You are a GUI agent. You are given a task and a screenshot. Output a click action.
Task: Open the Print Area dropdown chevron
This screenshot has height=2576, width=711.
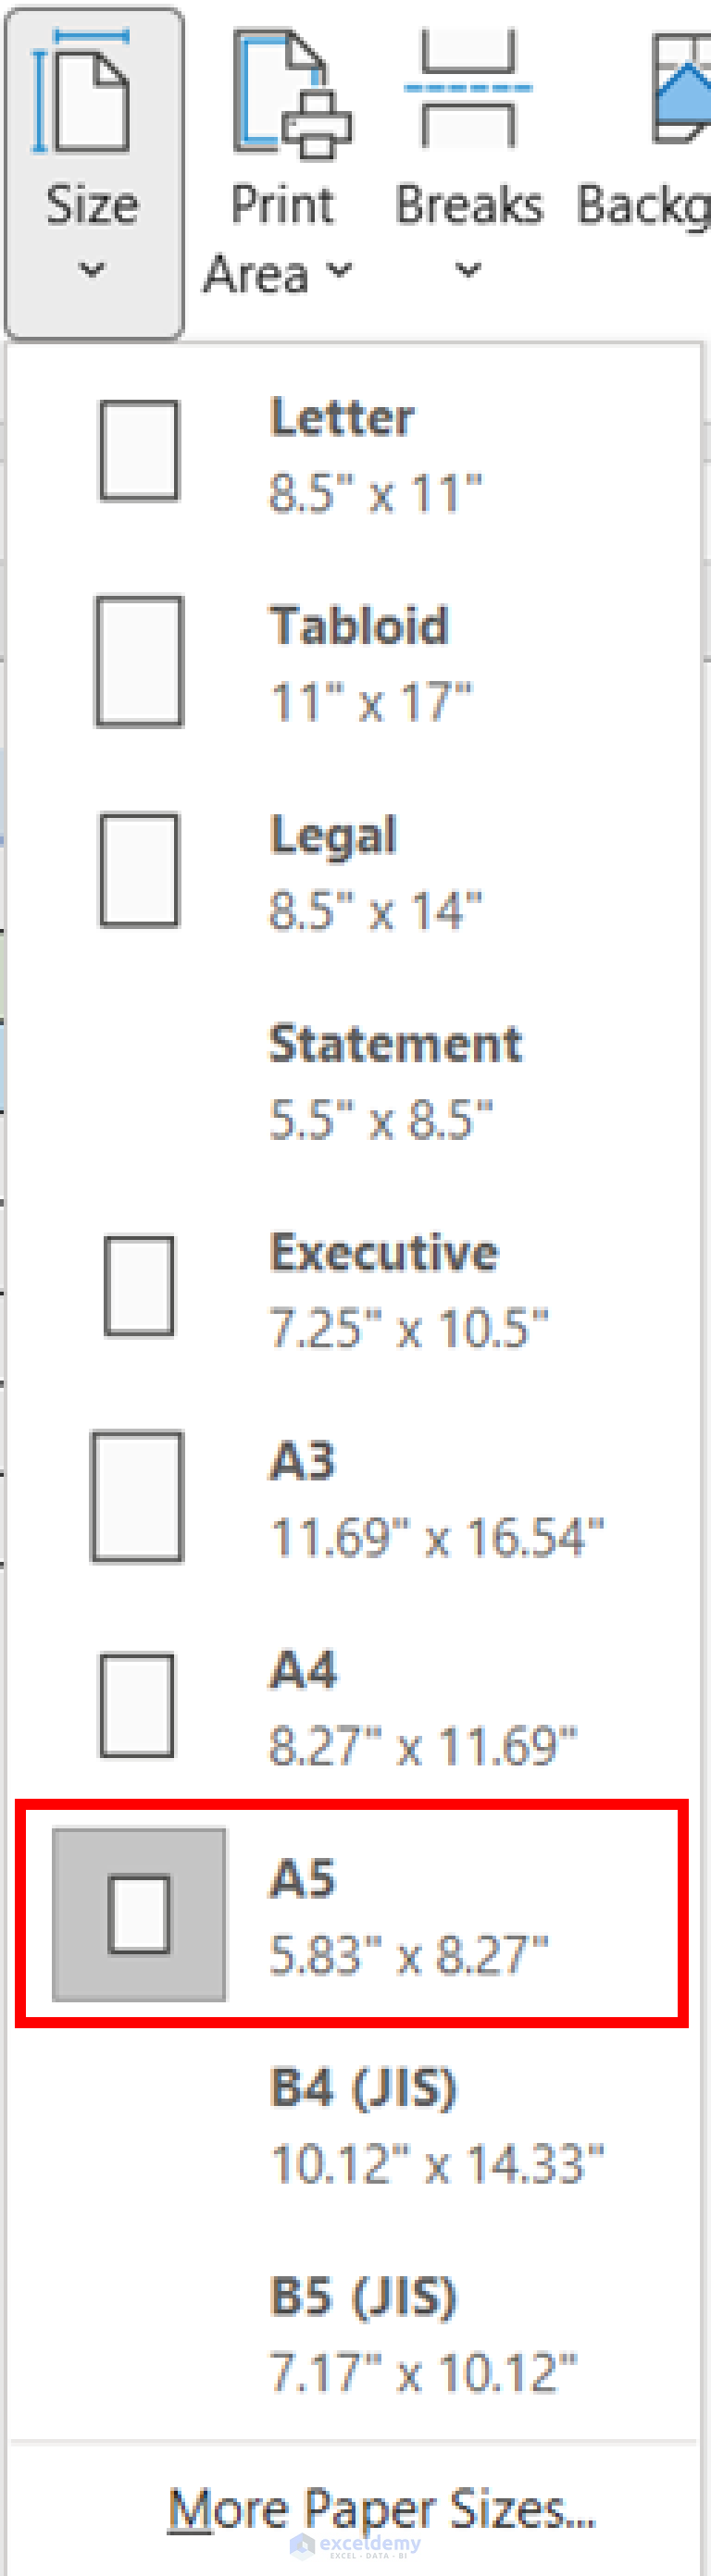click(340, 270)
